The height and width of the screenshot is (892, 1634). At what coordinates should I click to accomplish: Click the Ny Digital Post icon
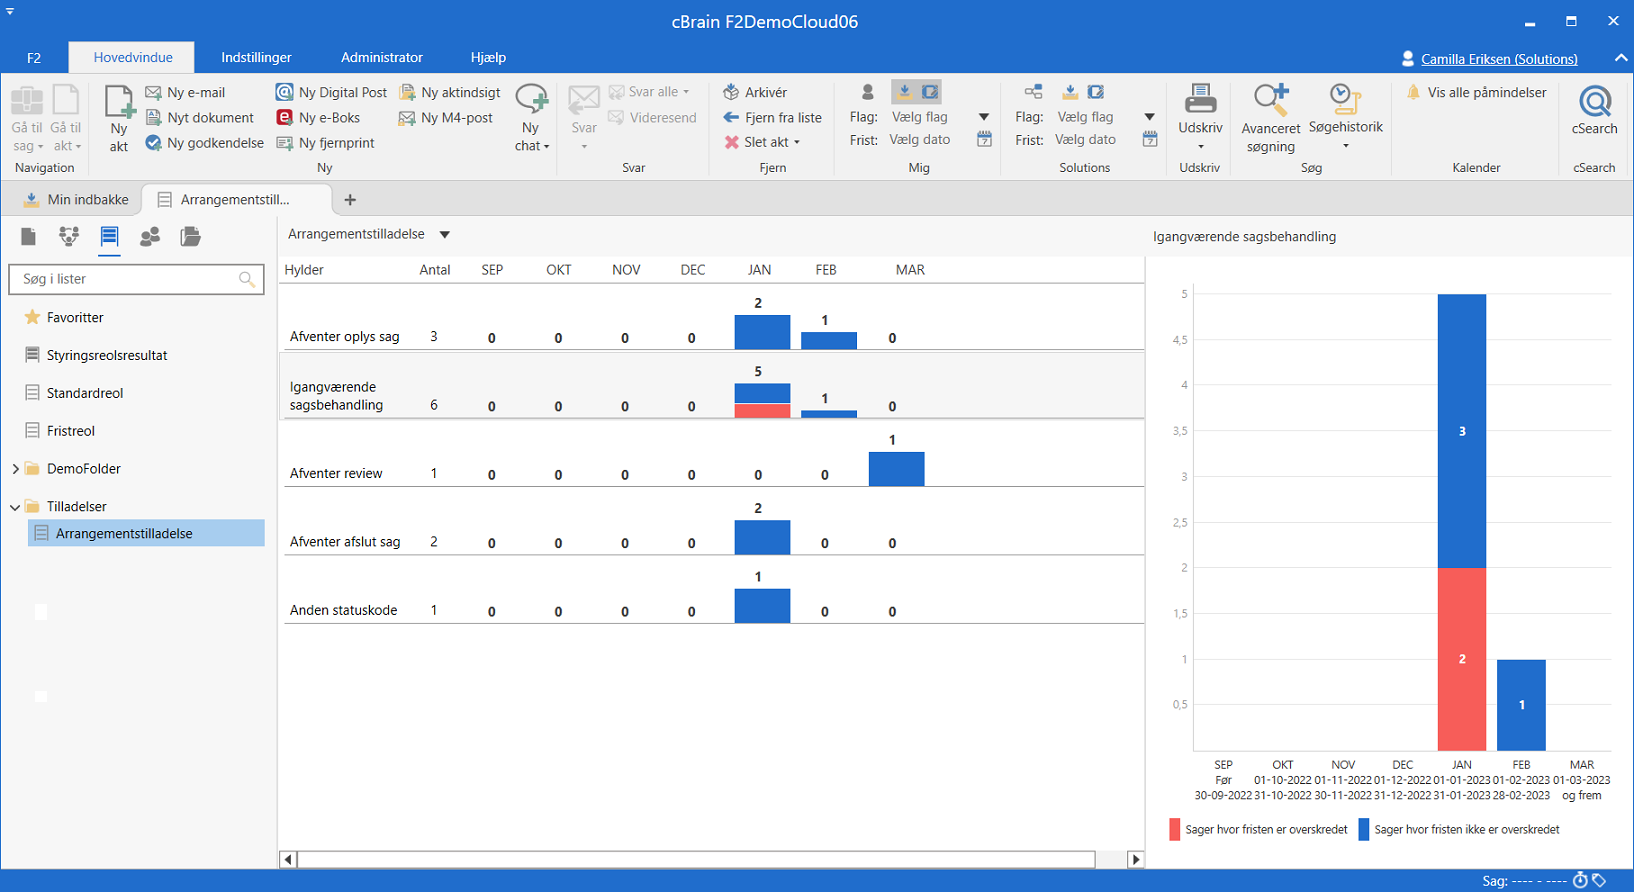tap(285, 92)
